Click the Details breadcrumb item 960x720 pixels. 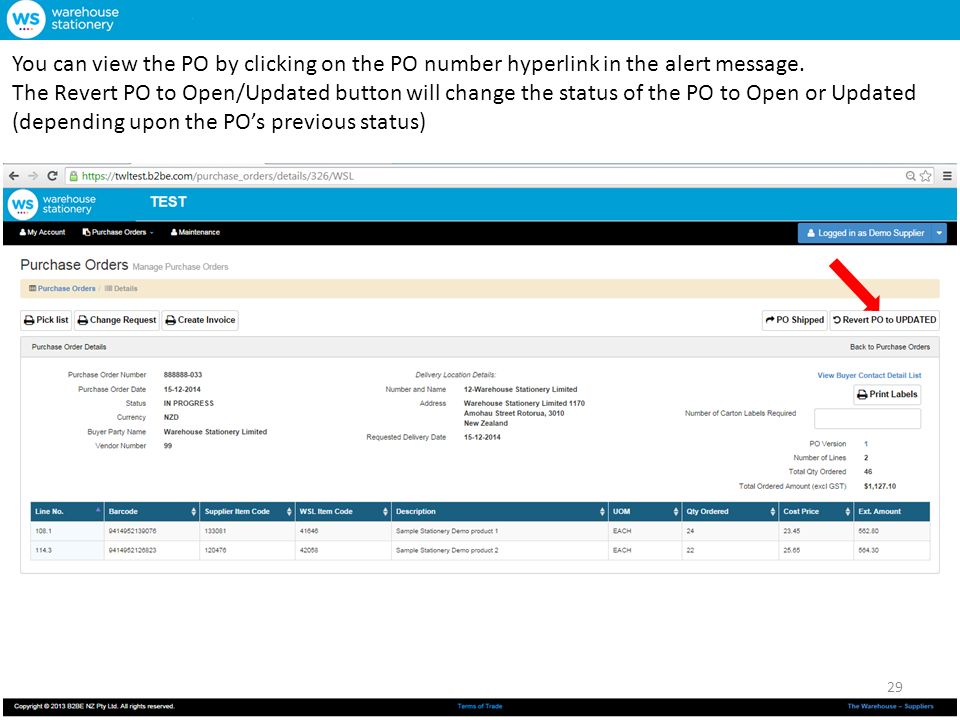point(121,288)
